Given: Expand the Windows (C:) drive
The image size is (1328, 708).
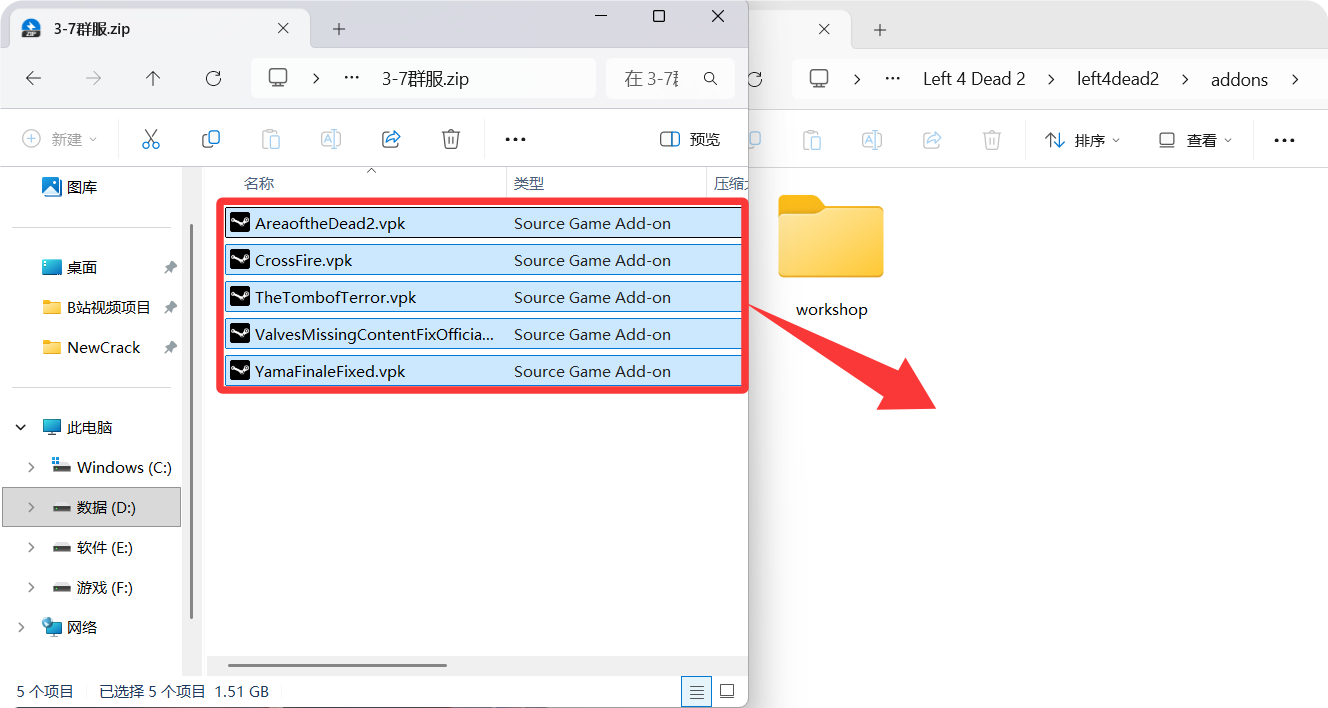Looking at the screenshot, I should pyautogui.click(x=31, y=467).
